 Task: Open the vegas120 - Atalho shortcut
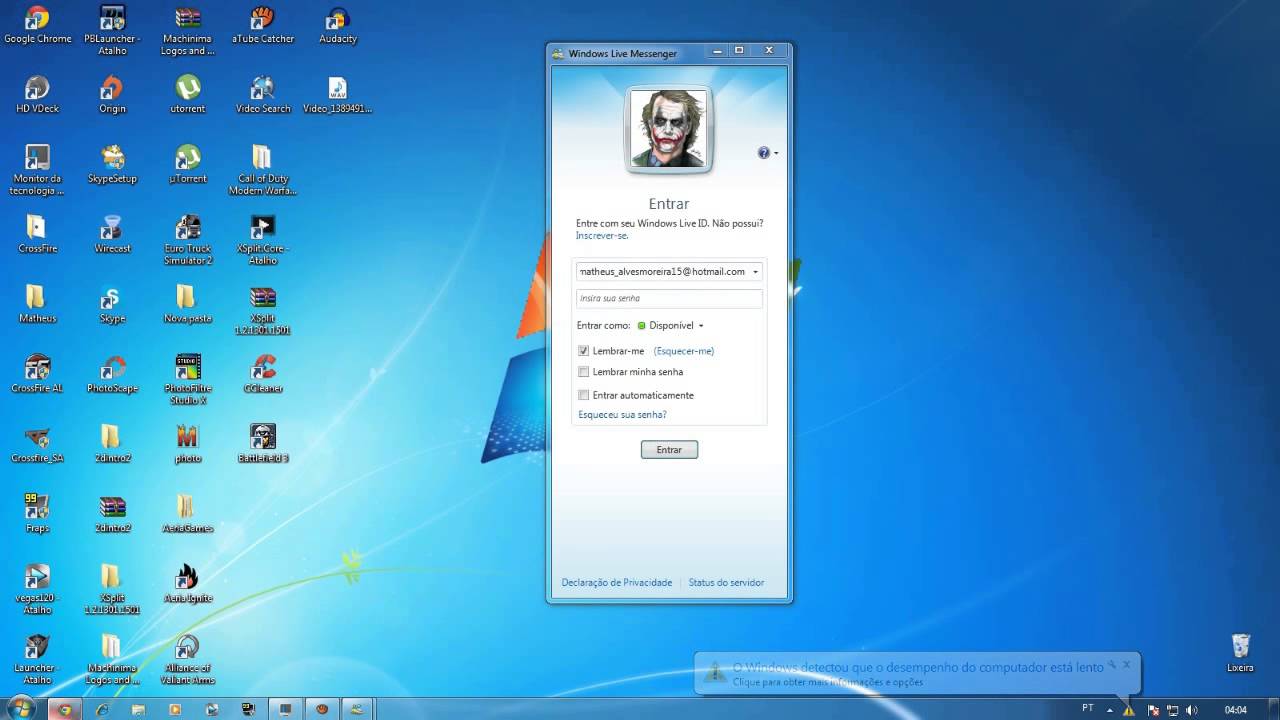pyautogui.click(x=37, y=591)
